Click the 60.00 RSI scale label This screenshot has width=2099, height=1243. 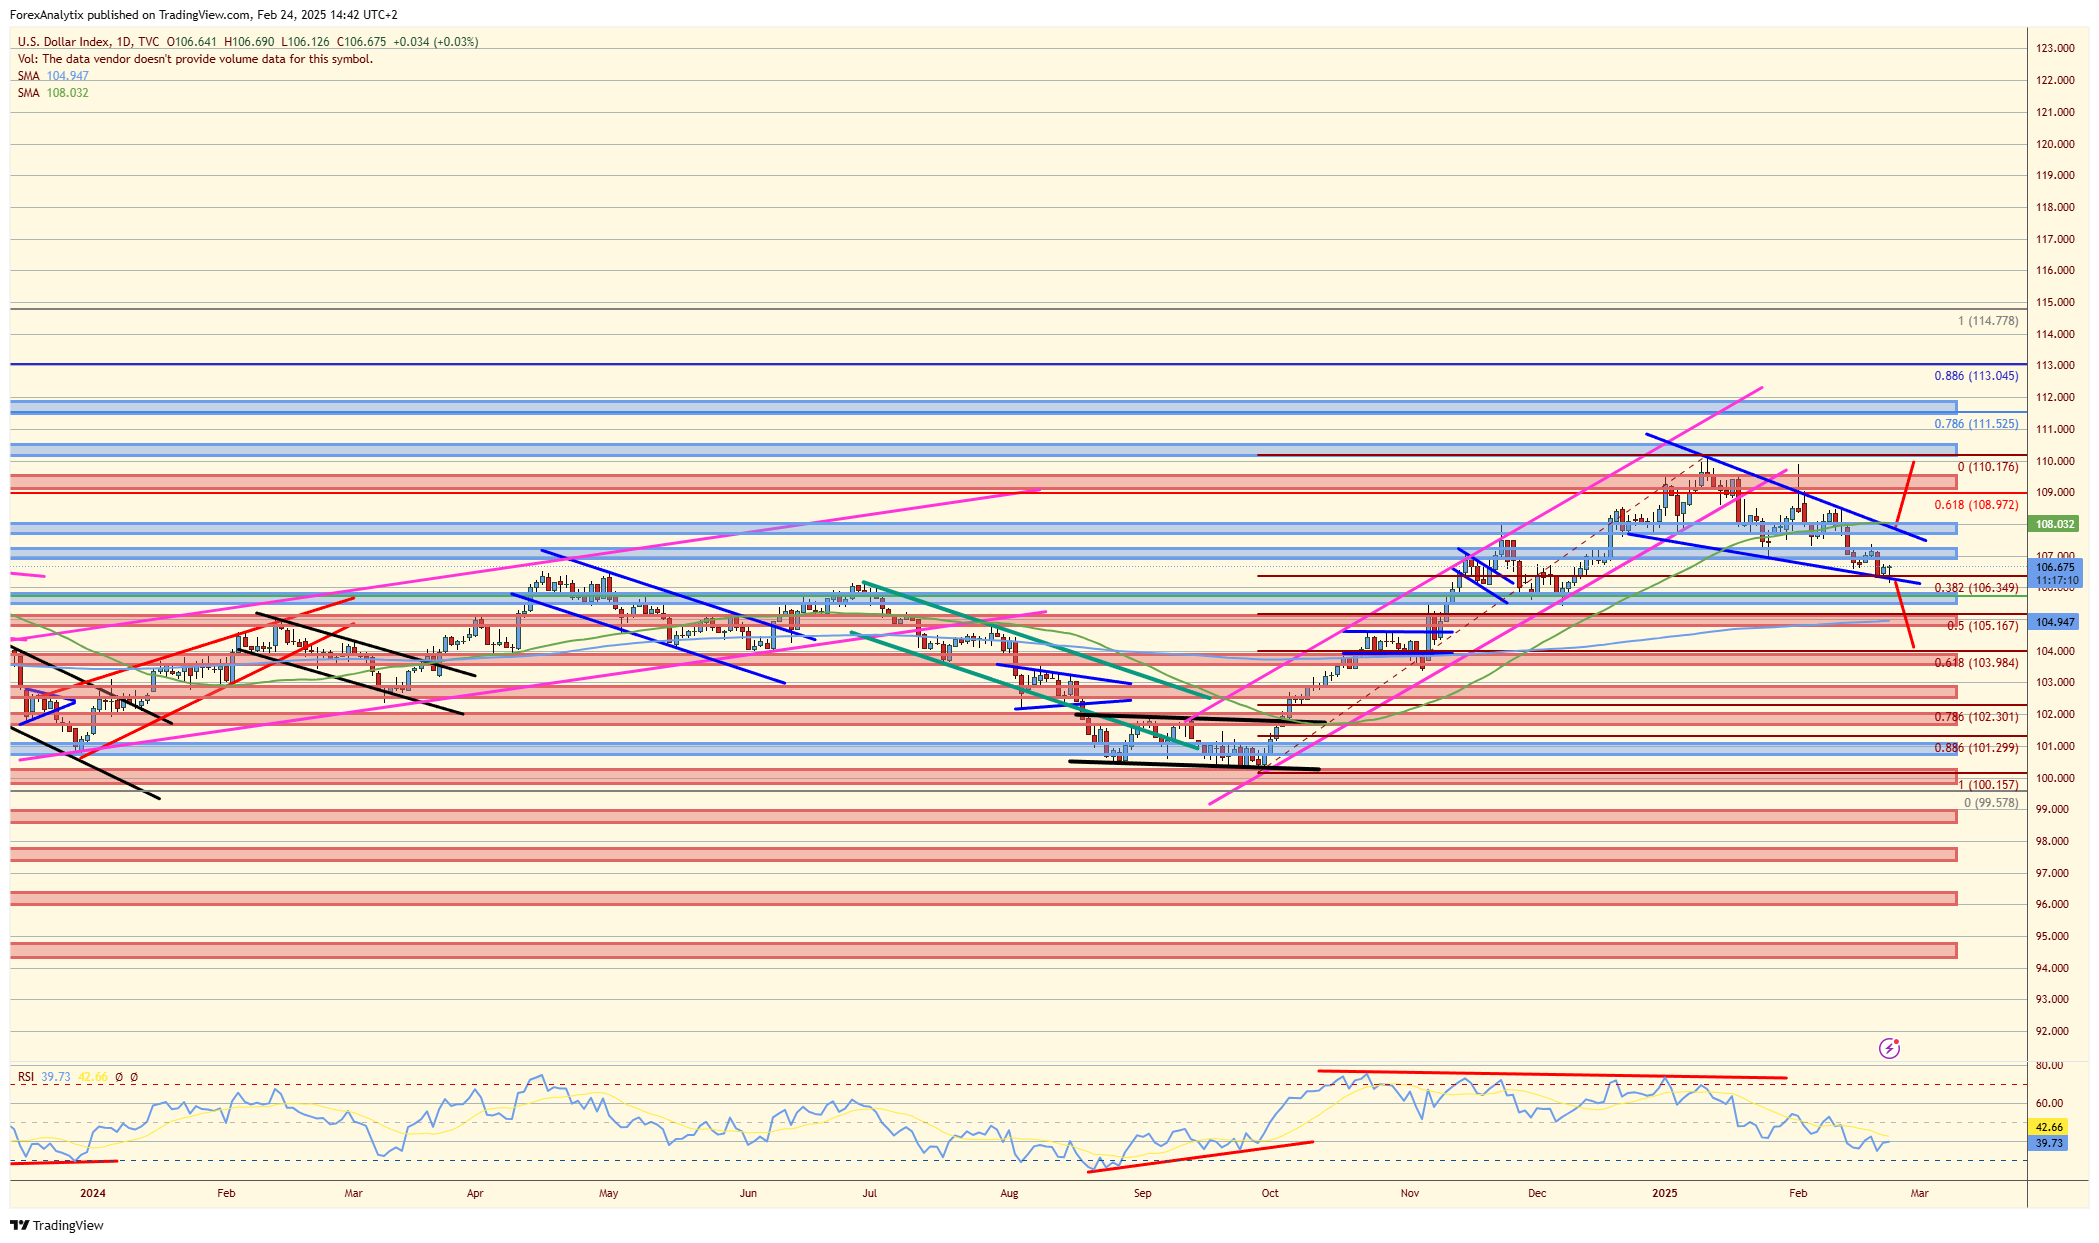[x=2049, y=1103]
